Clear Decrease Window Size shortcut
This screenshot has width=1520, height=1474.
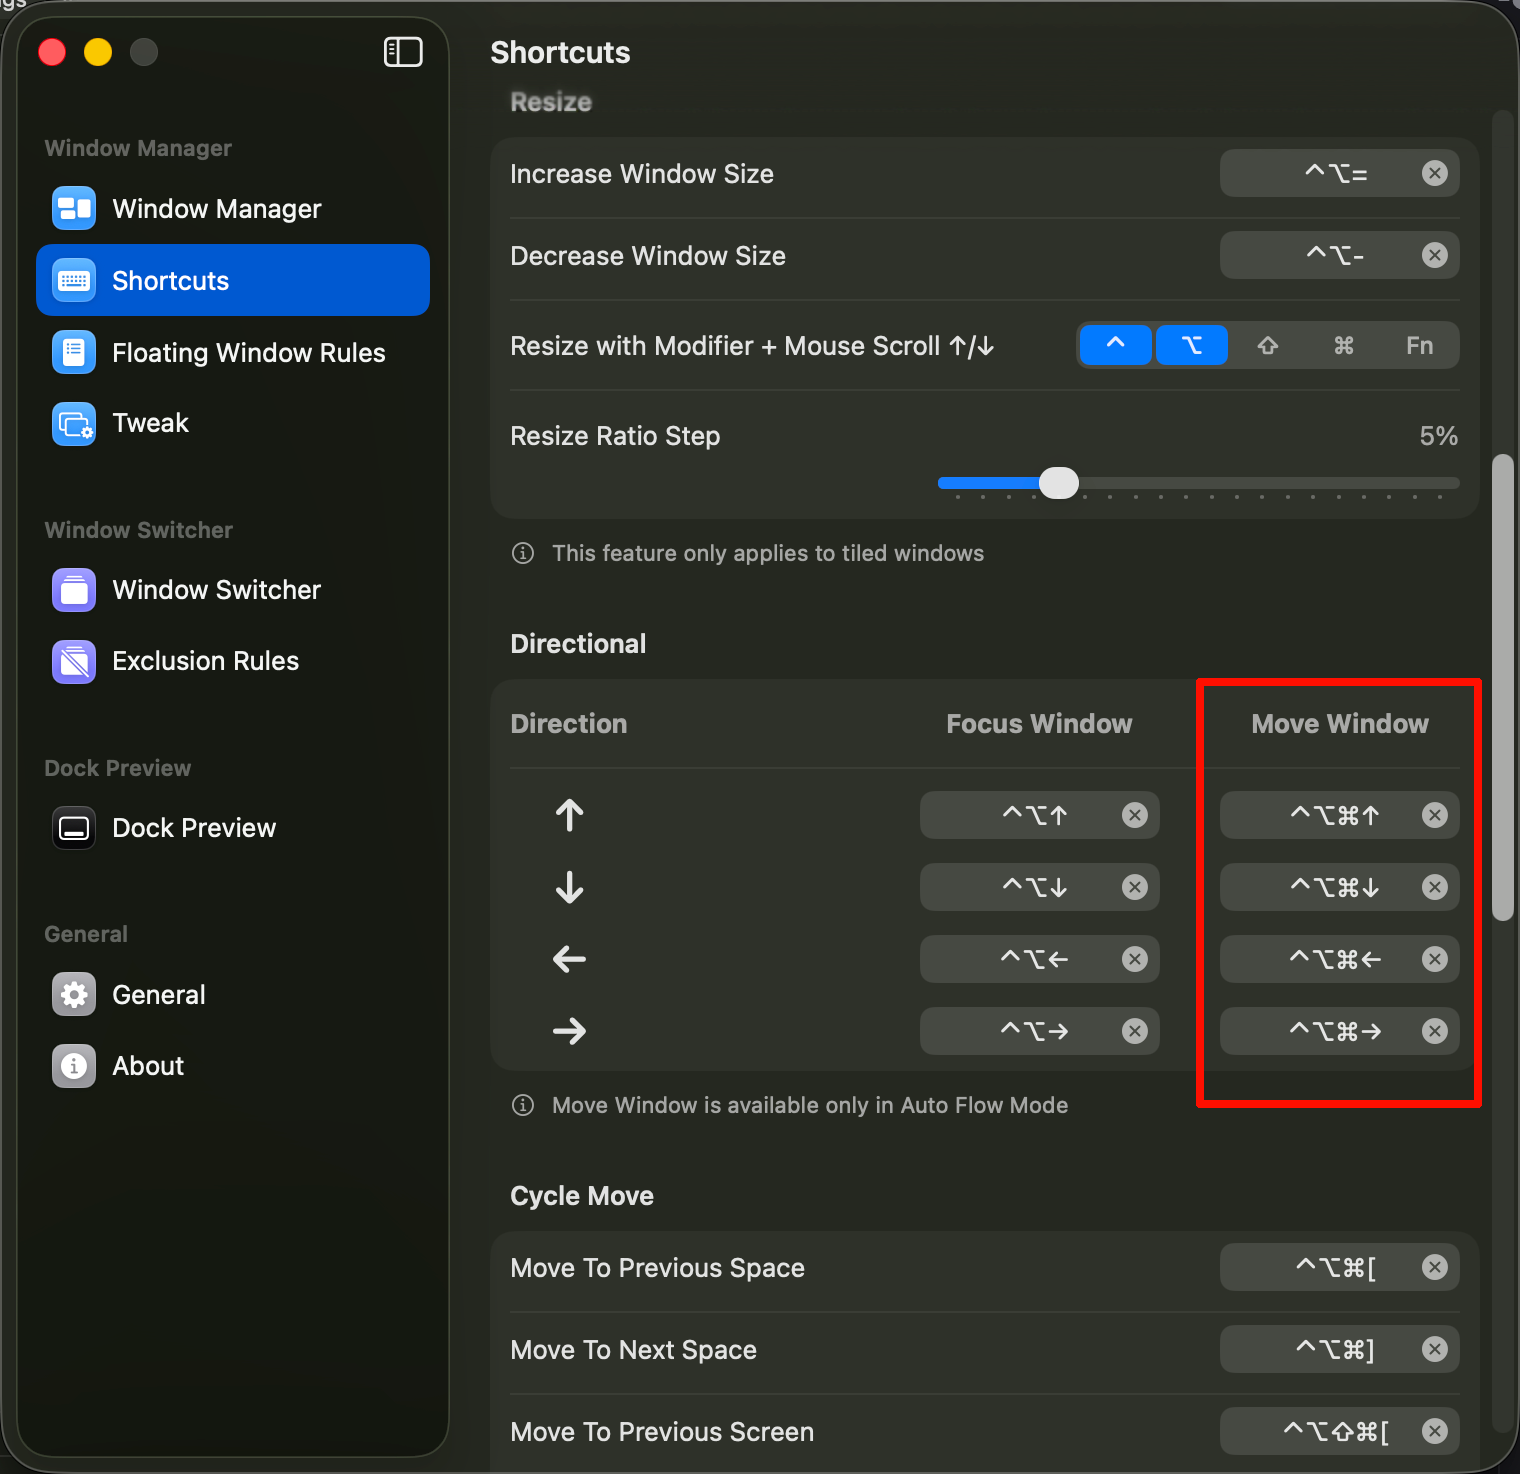coord(1435,255)
